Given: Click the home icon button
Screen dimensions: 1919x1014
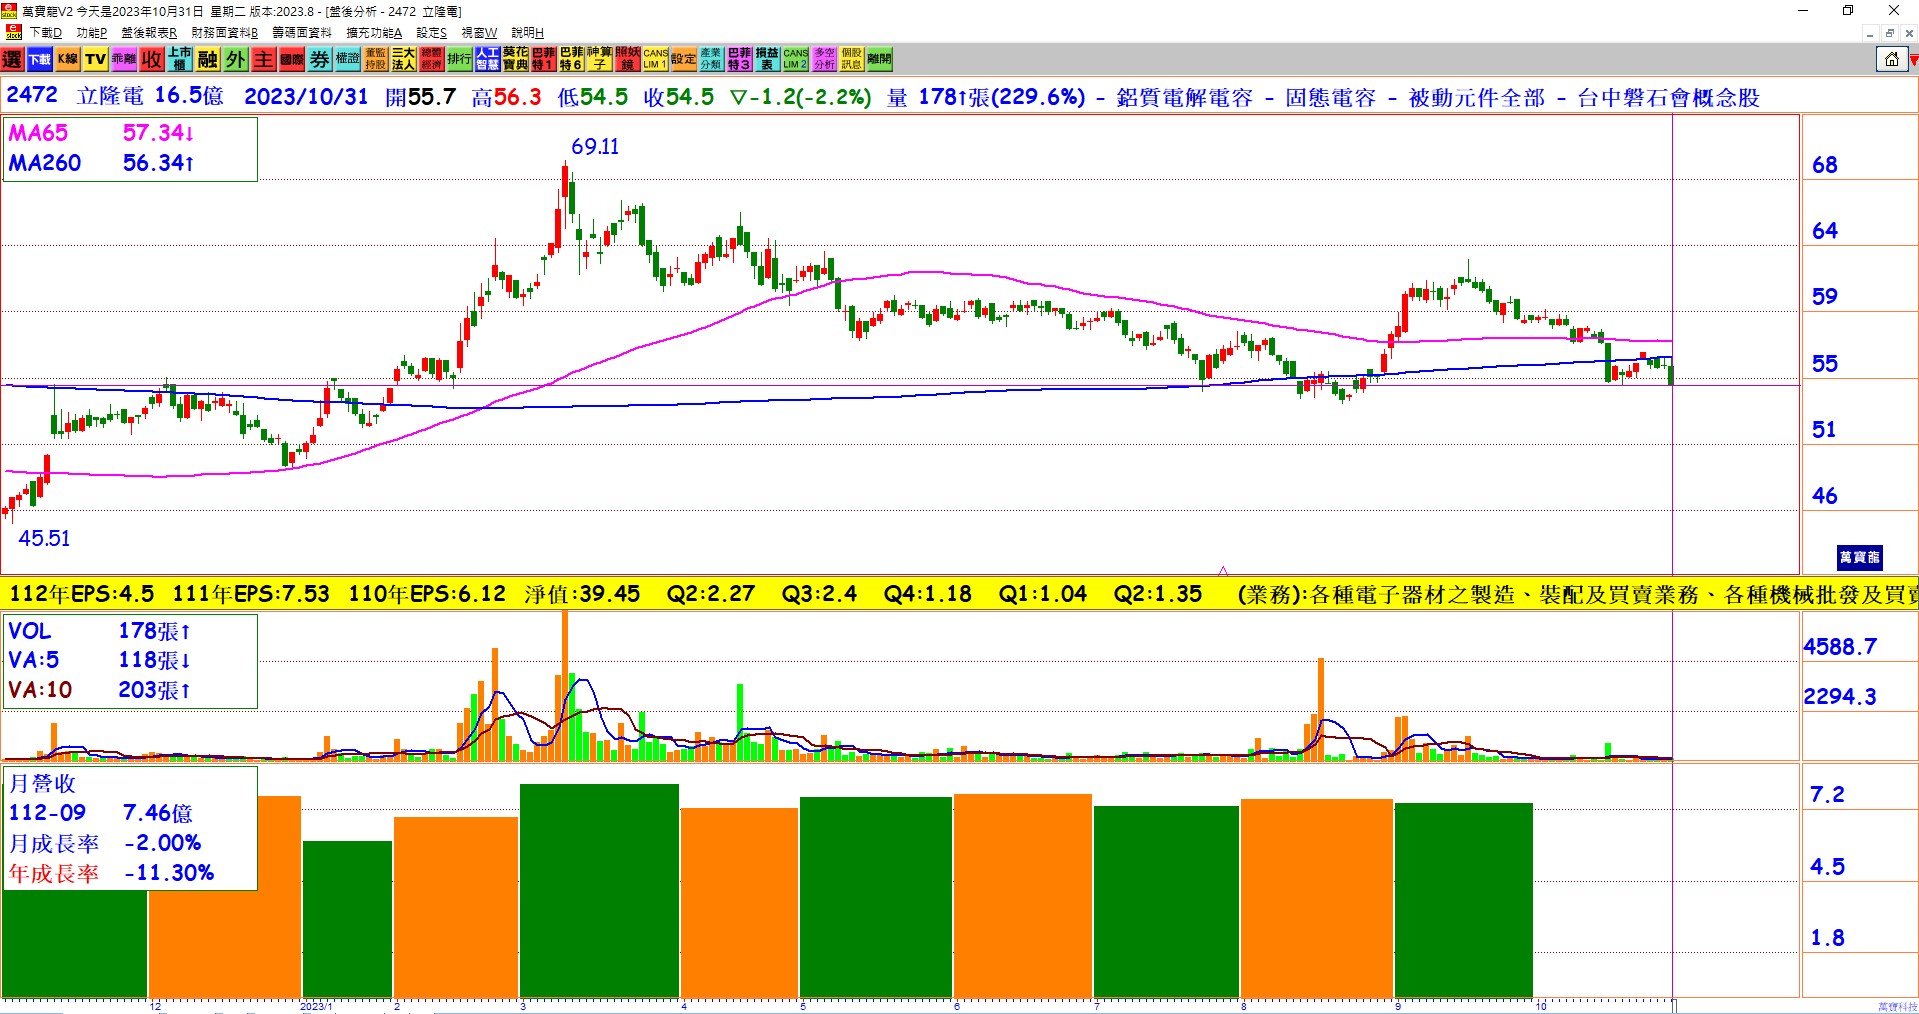Looking at the screenshot, I should coord(1891,60).
